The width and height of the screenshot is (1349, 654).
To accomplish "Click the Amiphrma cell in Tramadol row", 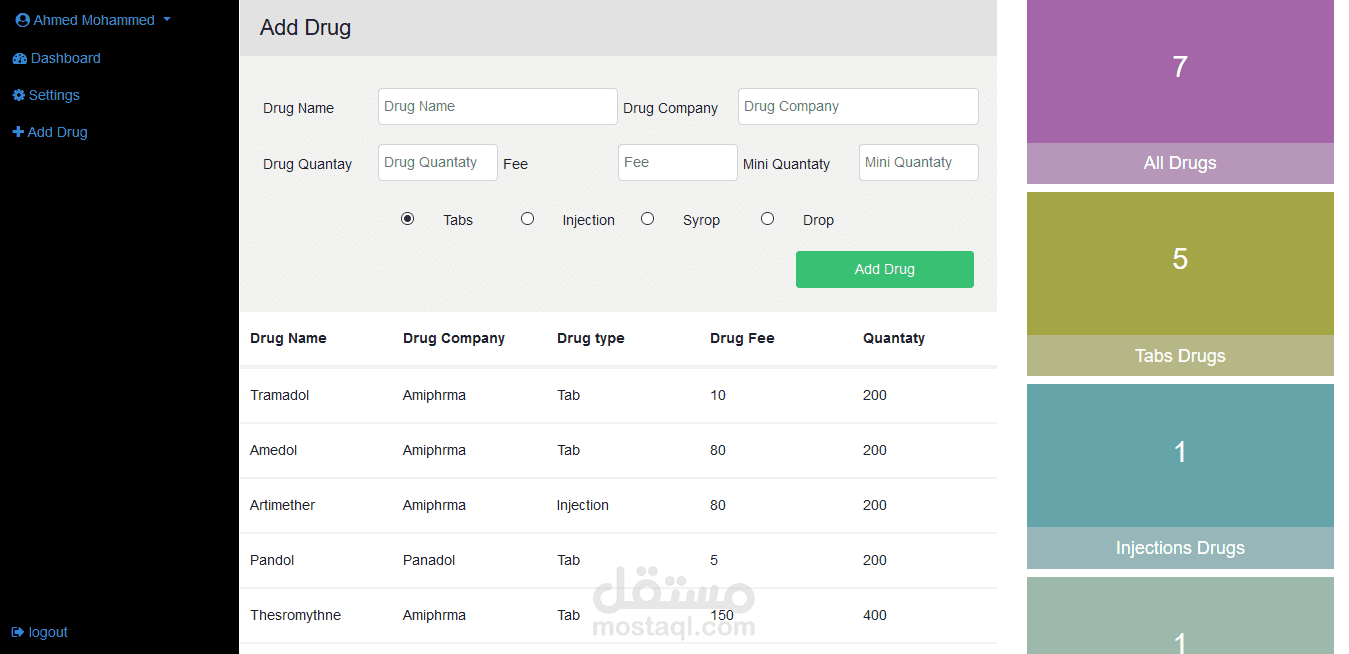I will tap(434, 395).
